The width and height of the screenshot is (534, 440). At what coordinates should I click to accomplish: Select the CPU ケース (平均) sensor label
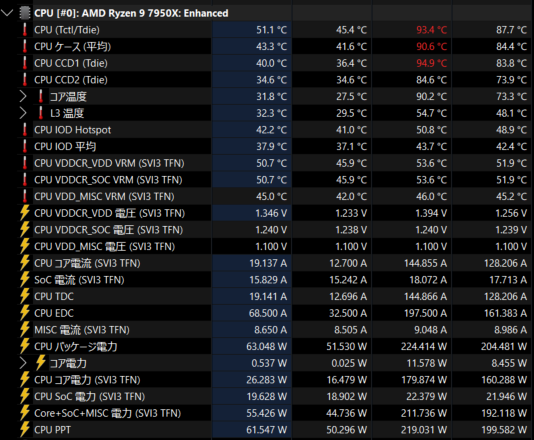click(x=73, y=47)
